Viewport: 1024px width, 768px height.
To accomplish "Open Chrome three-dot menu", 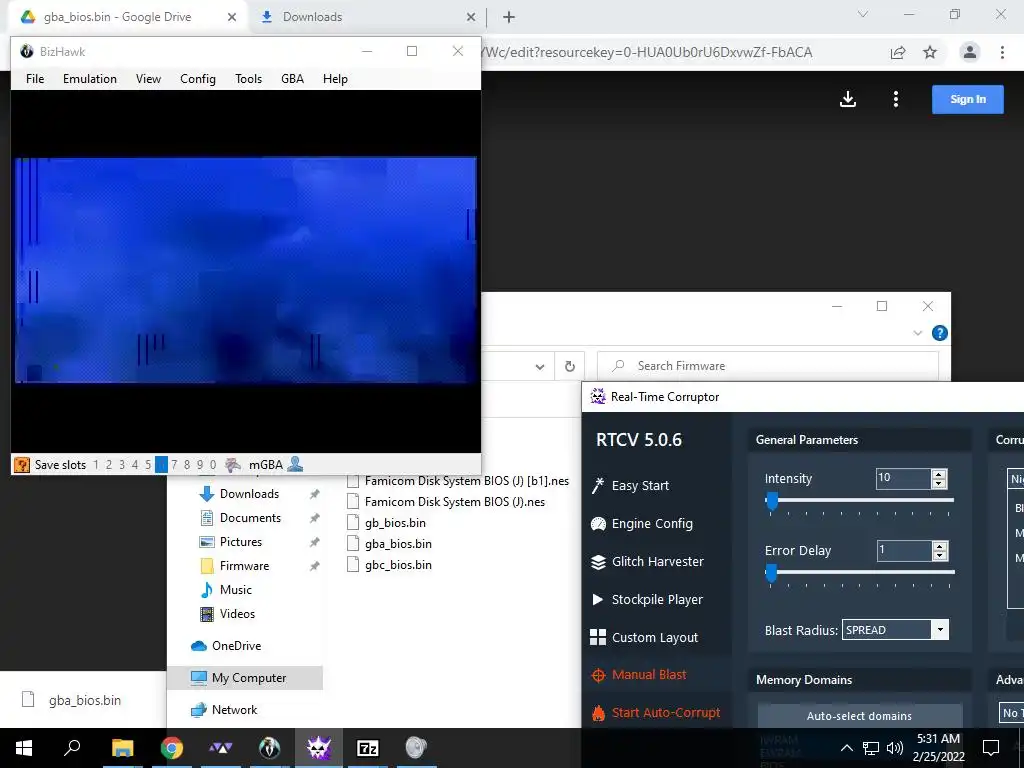I will 1002,52.
